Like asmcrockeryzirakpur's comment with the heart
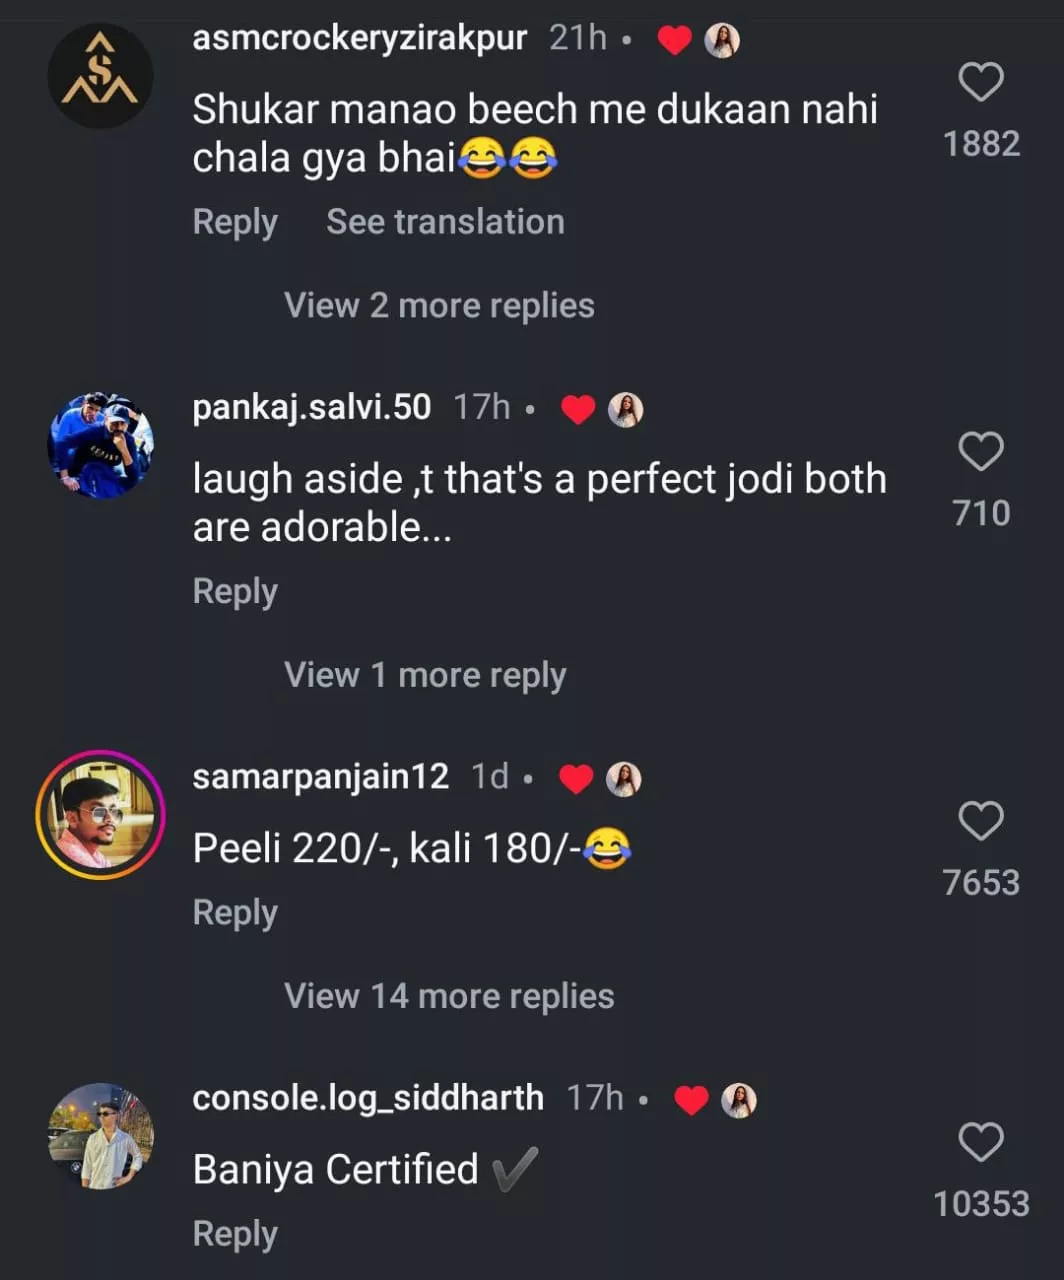This screenshot has height=1280, width=1064. 980,82
